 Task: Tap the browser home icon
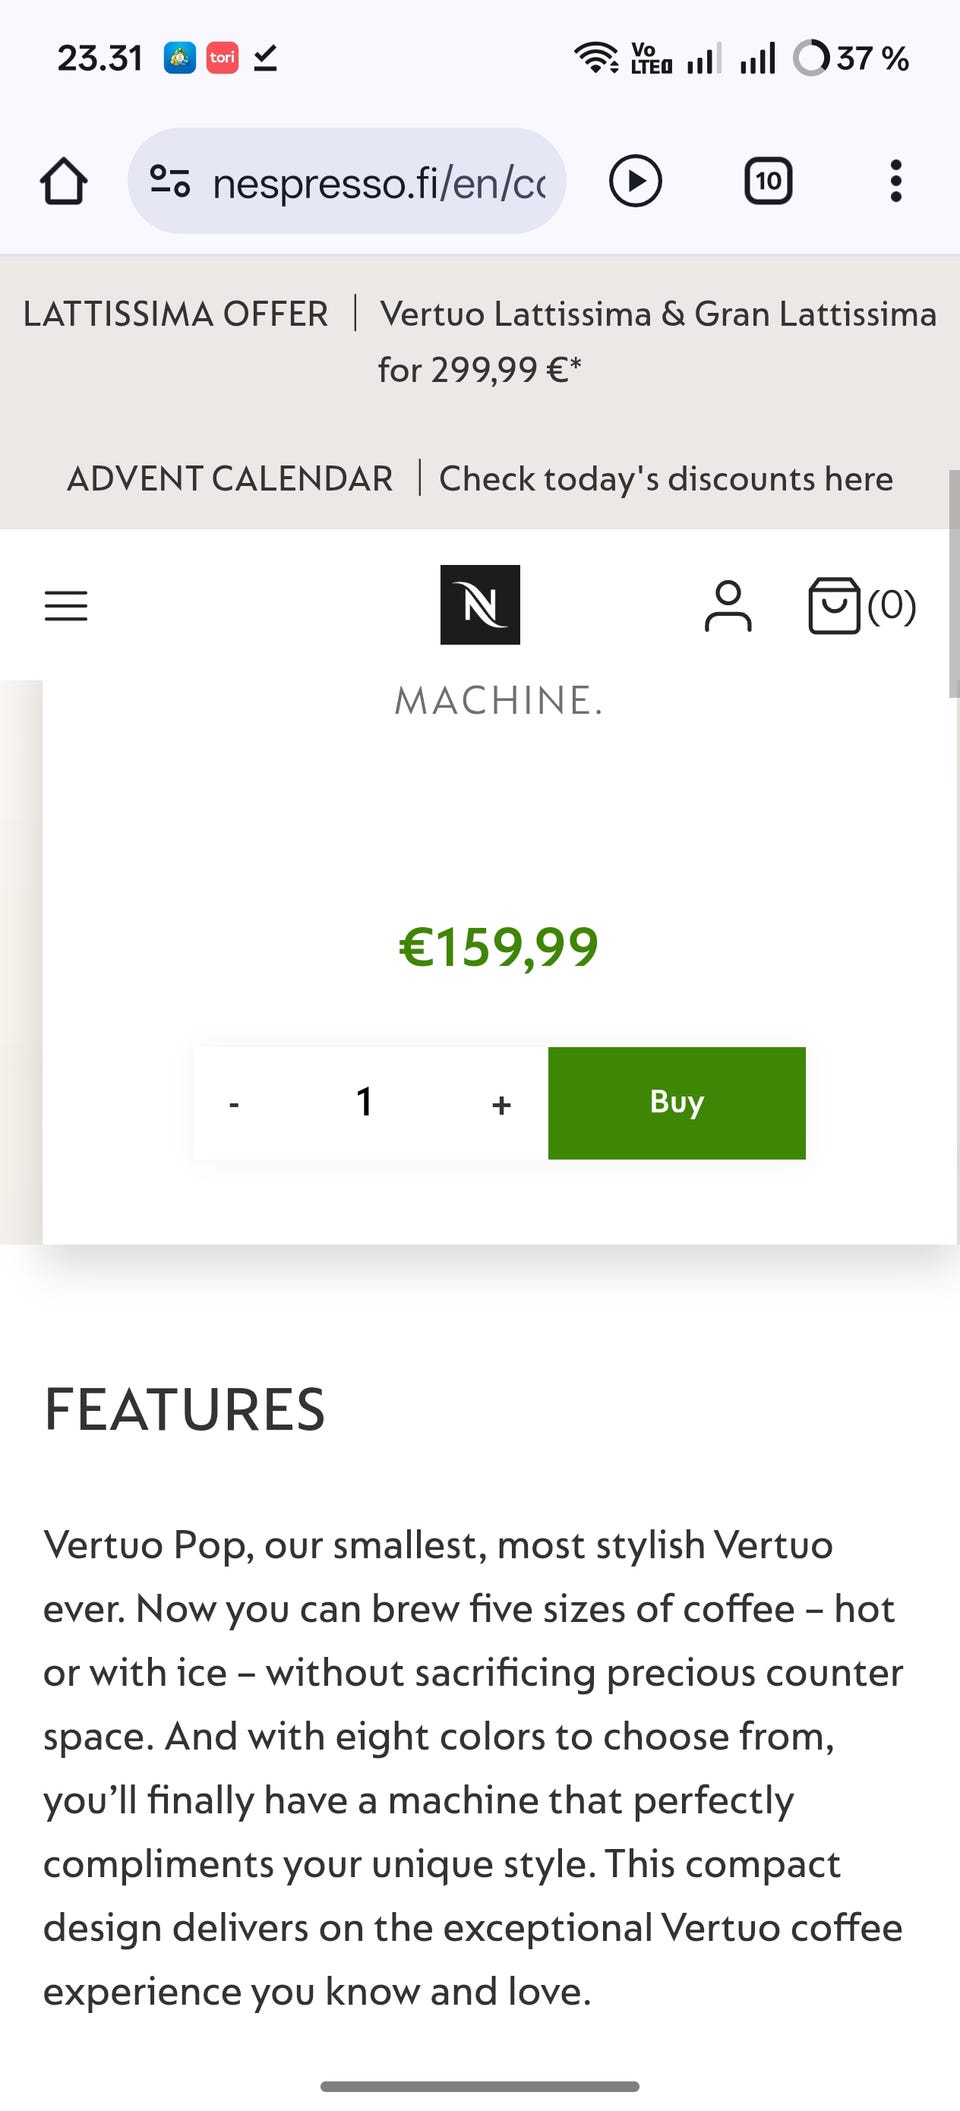[64, 182]
